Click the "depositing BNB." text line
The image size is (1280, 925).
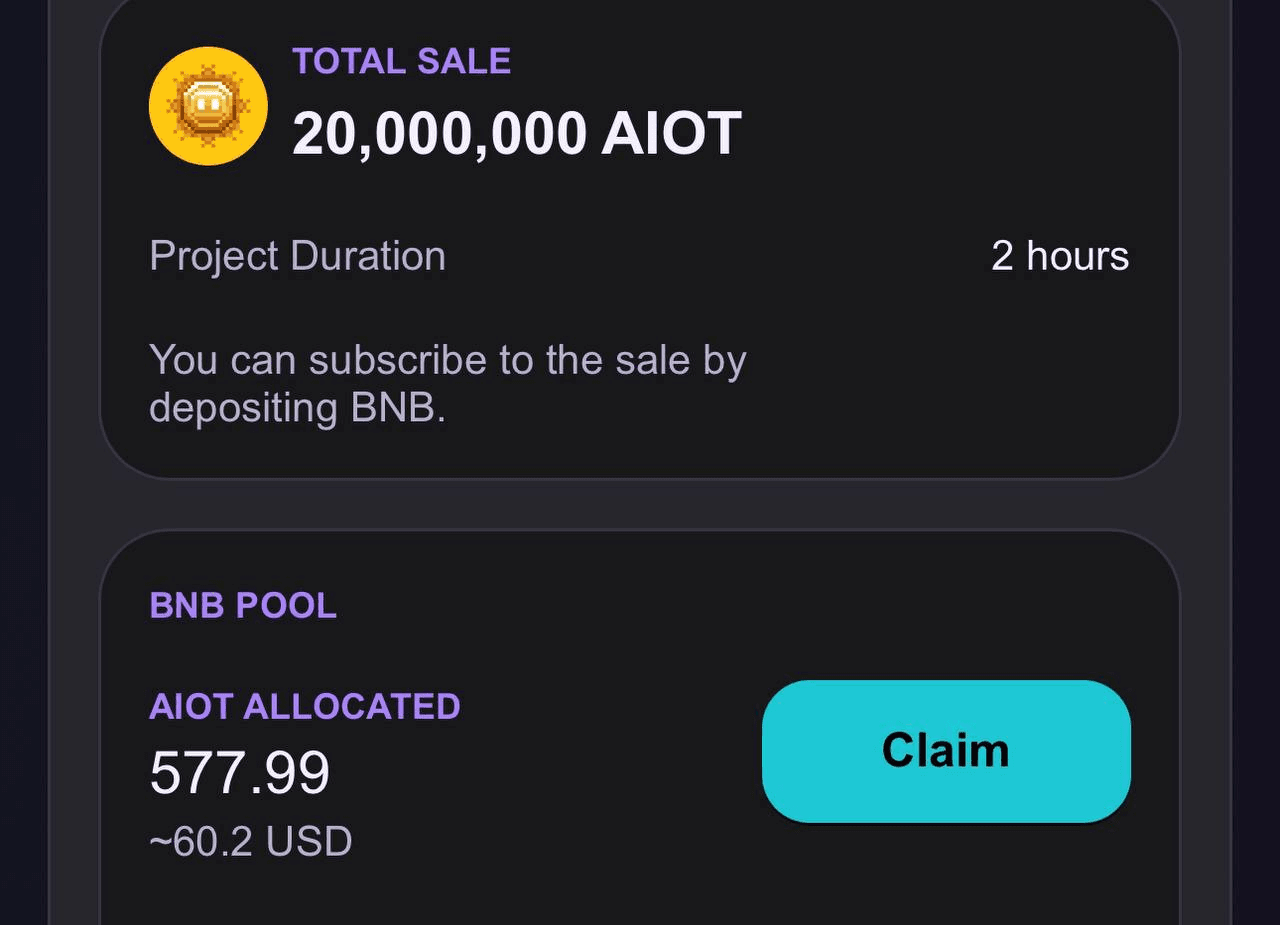297,408
